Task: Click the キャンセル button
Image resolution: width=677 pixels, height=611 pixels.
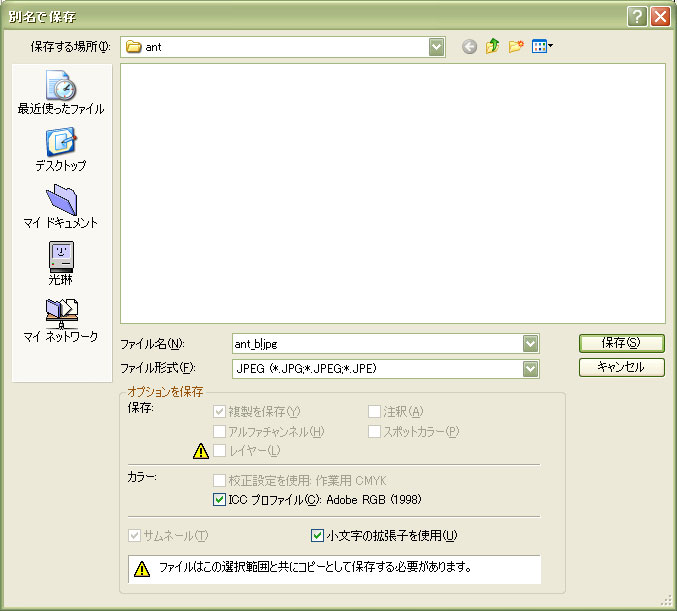Action: (x=621, y=367)
